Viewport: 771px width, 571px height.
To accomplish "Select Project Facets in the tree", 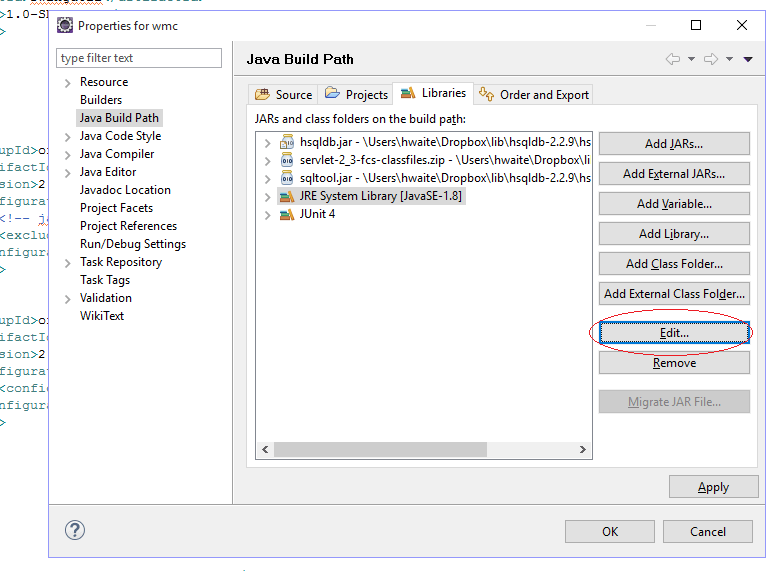I will tap(117, 208).
